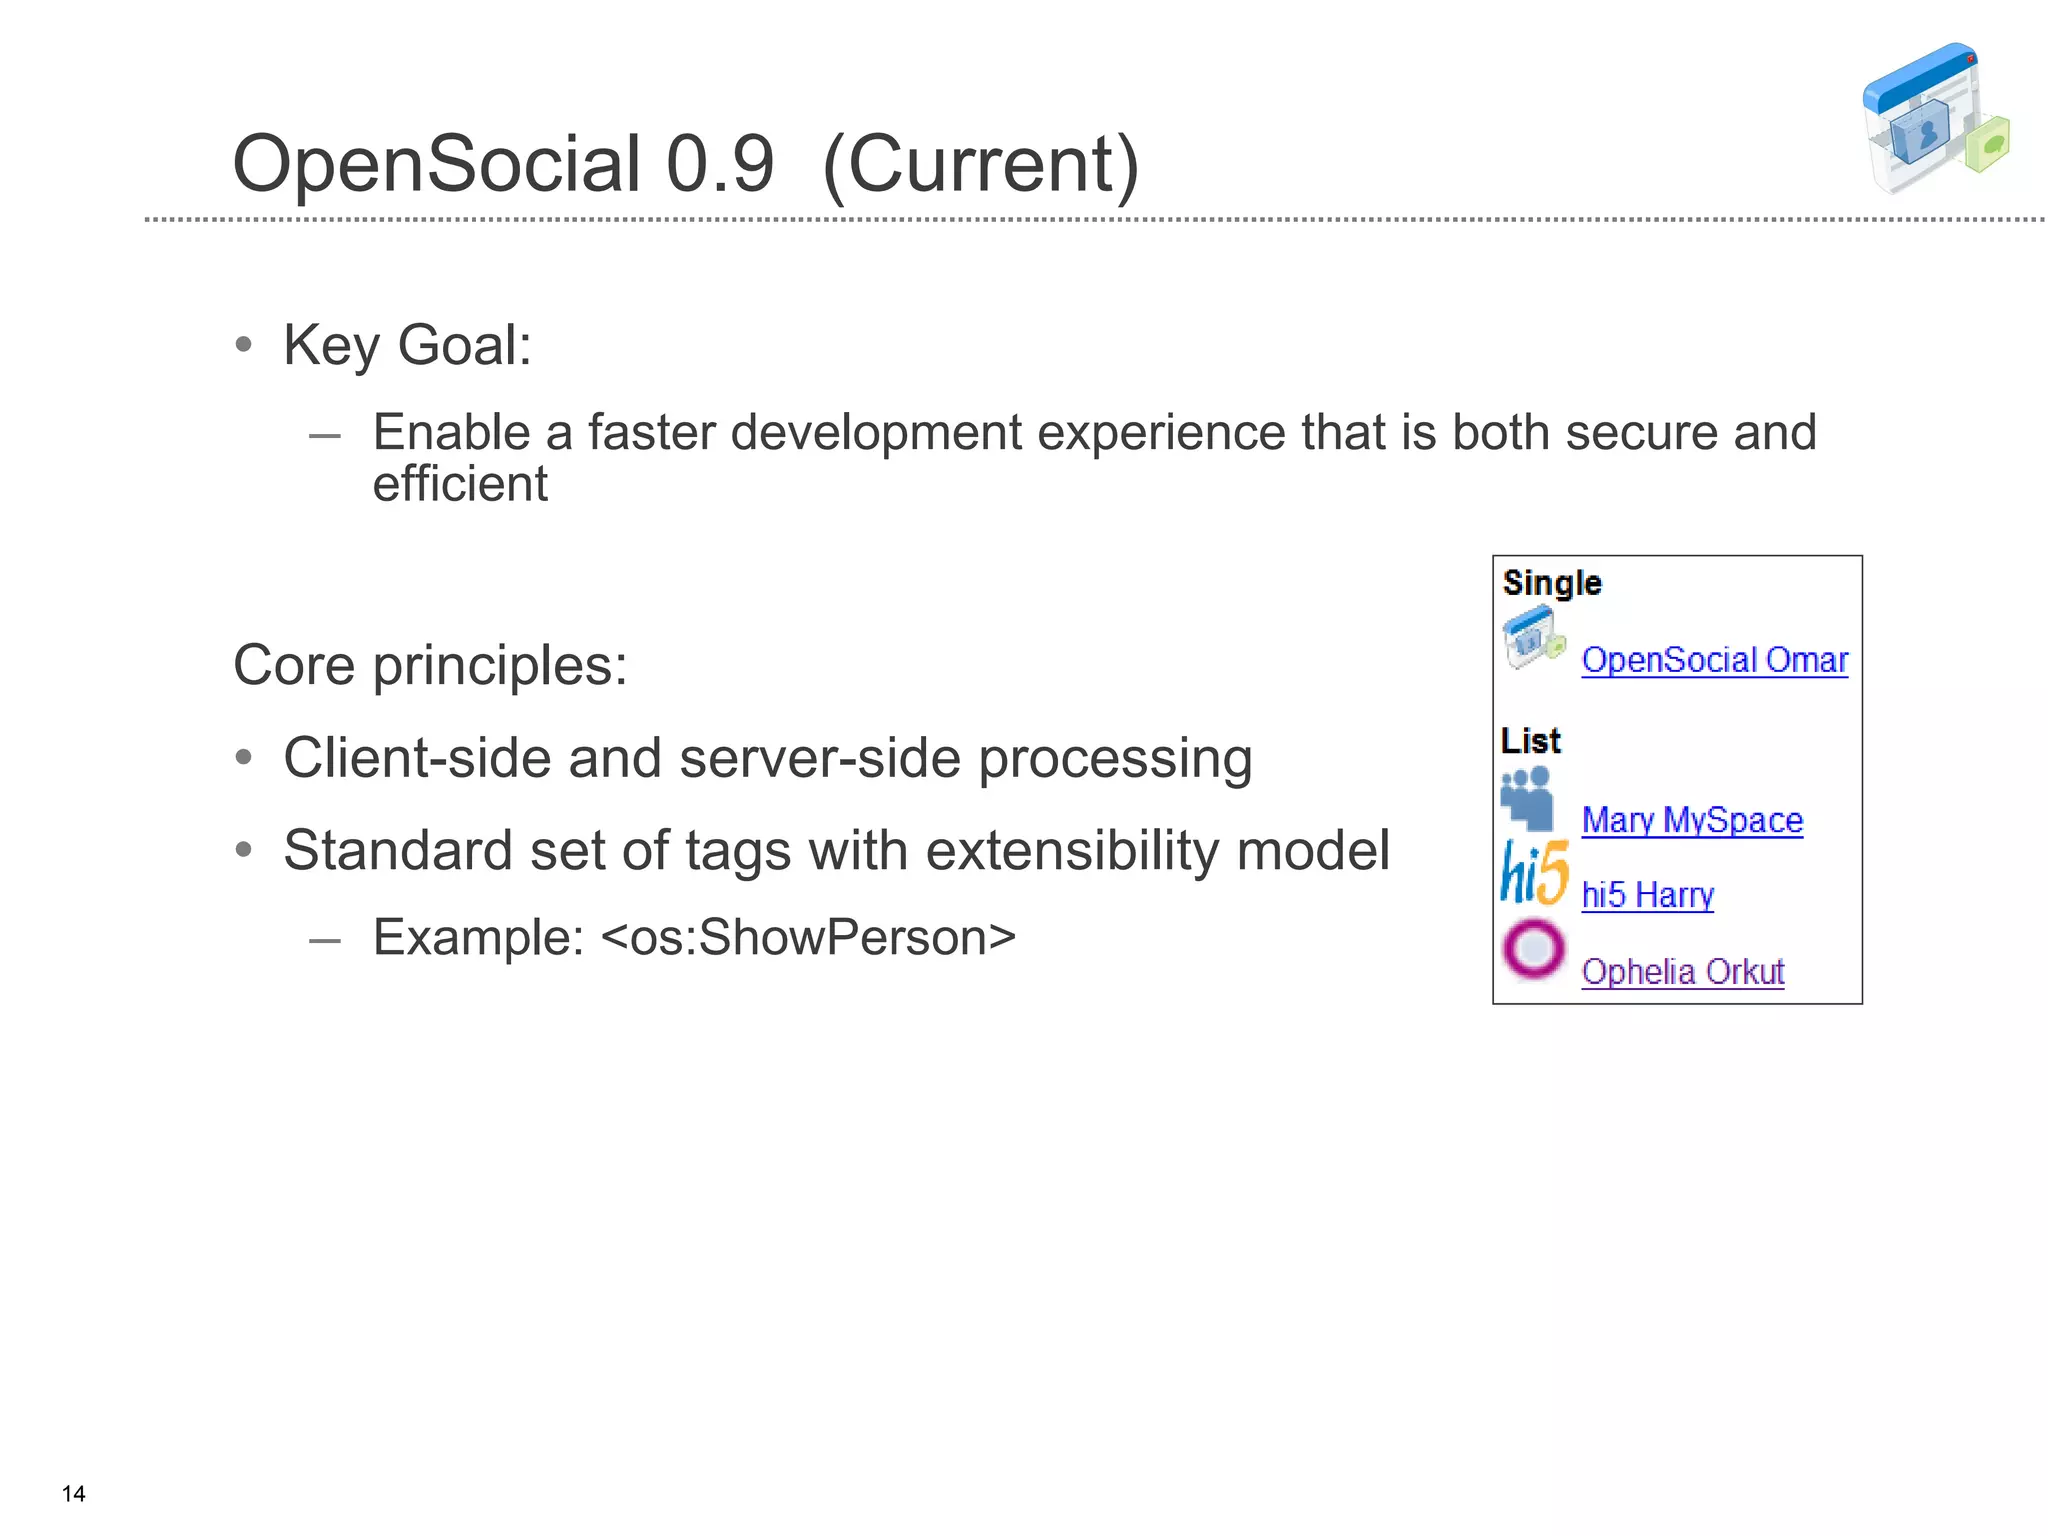Image resolution: width=2048 pixels, height=1536 pixels.
Task: Click the MySpace people icon
Action: click(1528, 799)
